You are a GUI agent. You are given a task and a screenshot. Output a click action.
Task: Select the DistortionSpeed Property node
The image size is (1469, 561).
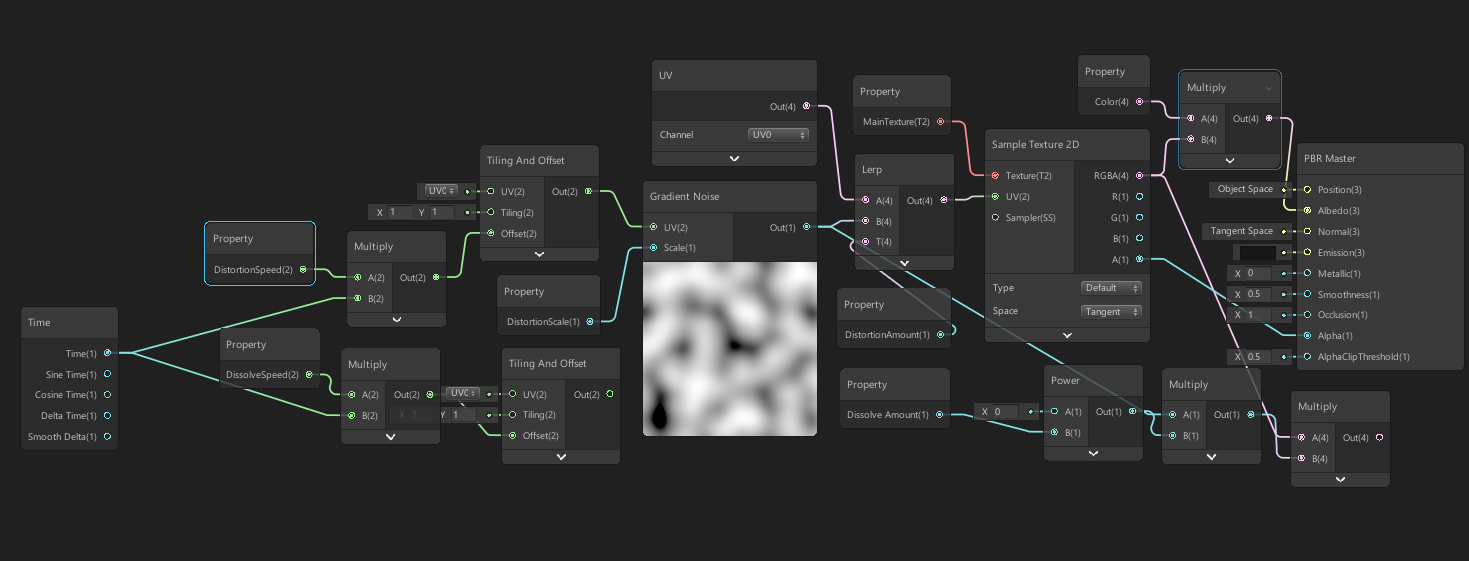tap(260, 240)
